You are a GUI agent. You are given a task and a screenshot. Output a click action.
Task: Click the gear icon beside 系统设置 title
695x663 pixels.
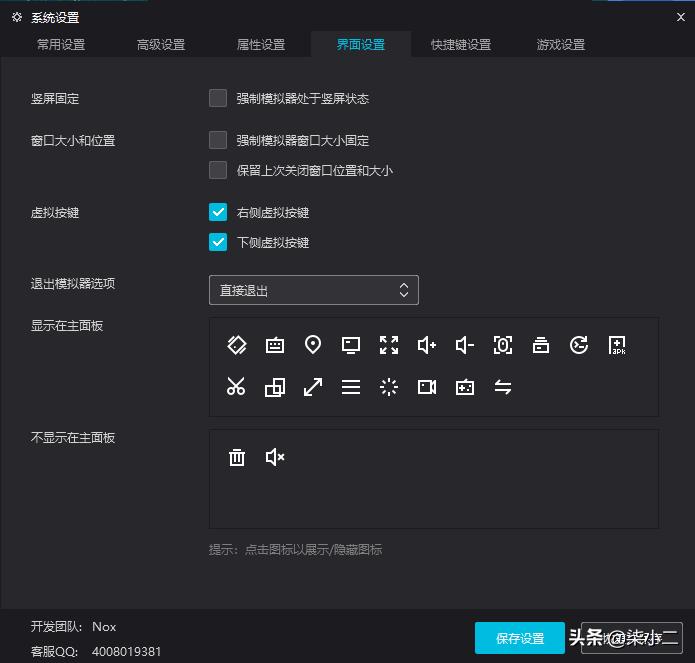[x=17, y=17]
